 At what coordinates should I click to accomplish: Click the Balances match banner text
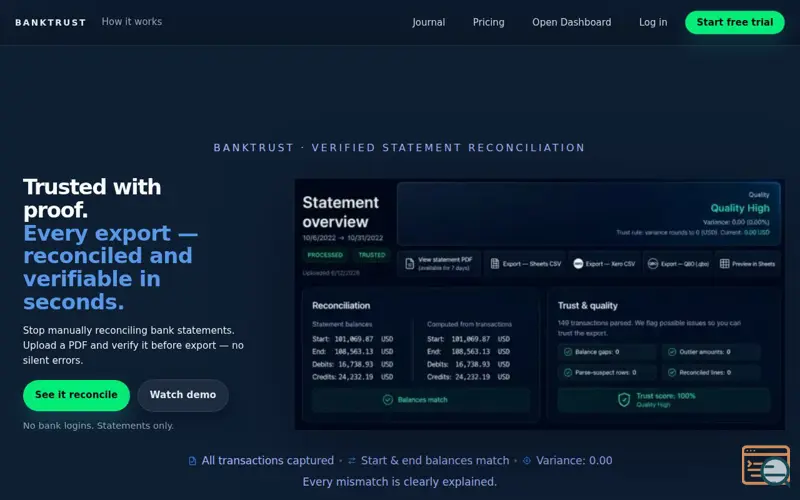pos(422,400)
